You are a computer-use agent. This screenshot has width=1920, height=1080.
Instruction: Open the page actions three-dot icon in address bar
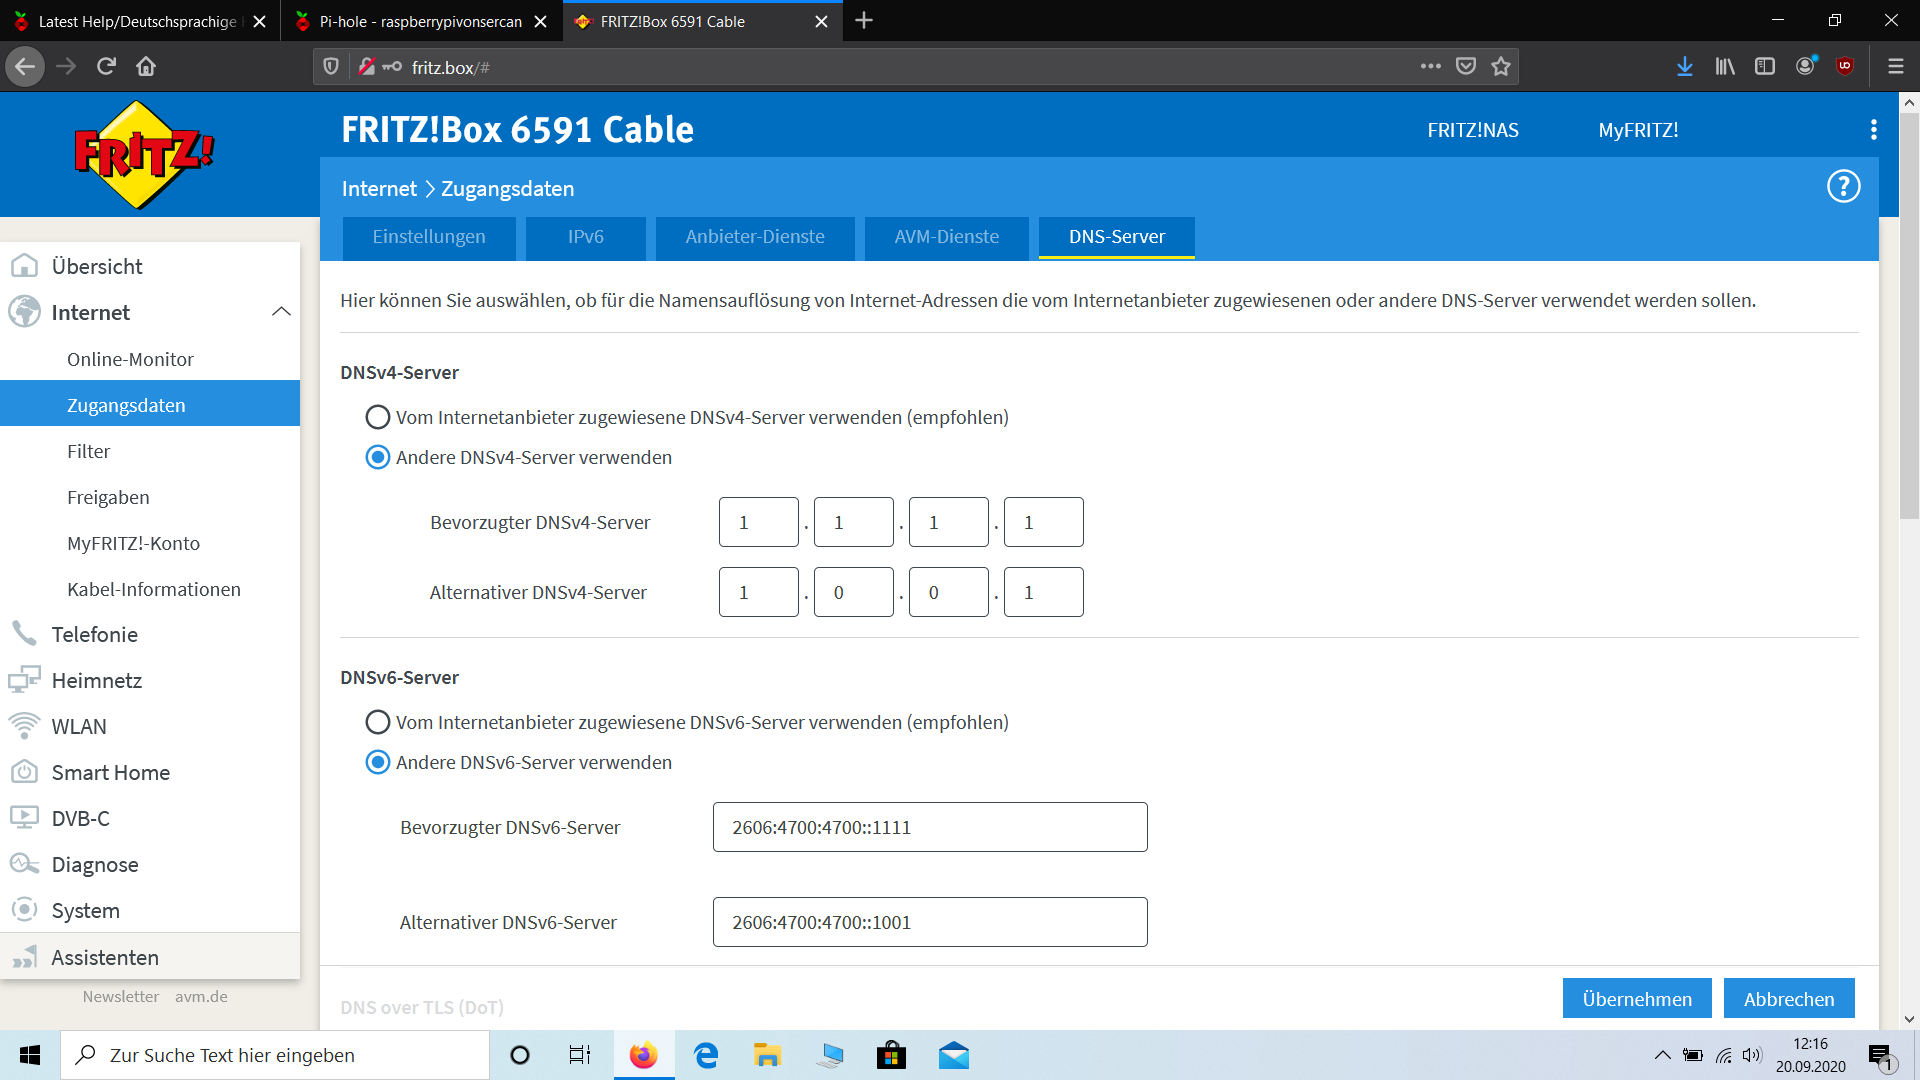[1431, 67]
